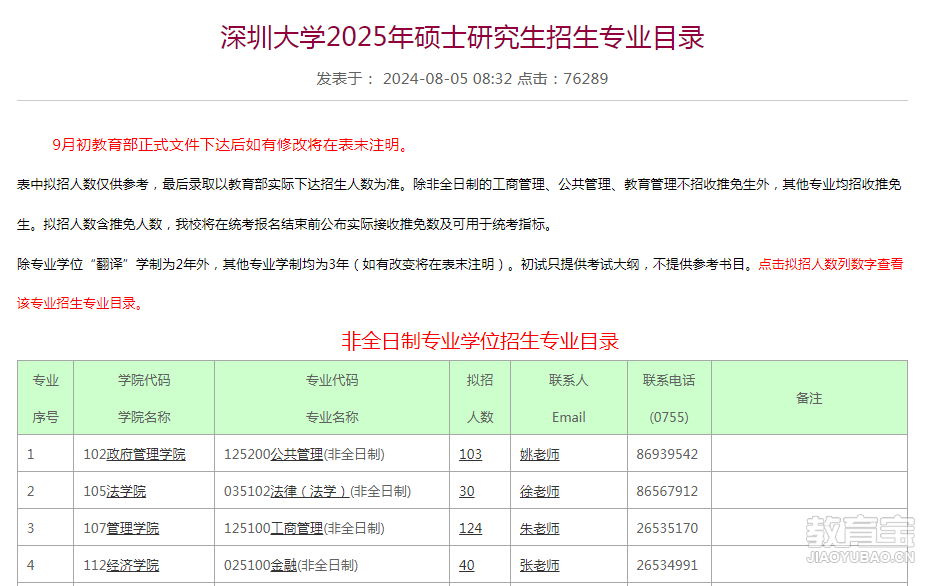Viewport: 936px width, 586px height.
Task: Select phone number 86567912
Action: pyautogui.click(x=667, y=491)
